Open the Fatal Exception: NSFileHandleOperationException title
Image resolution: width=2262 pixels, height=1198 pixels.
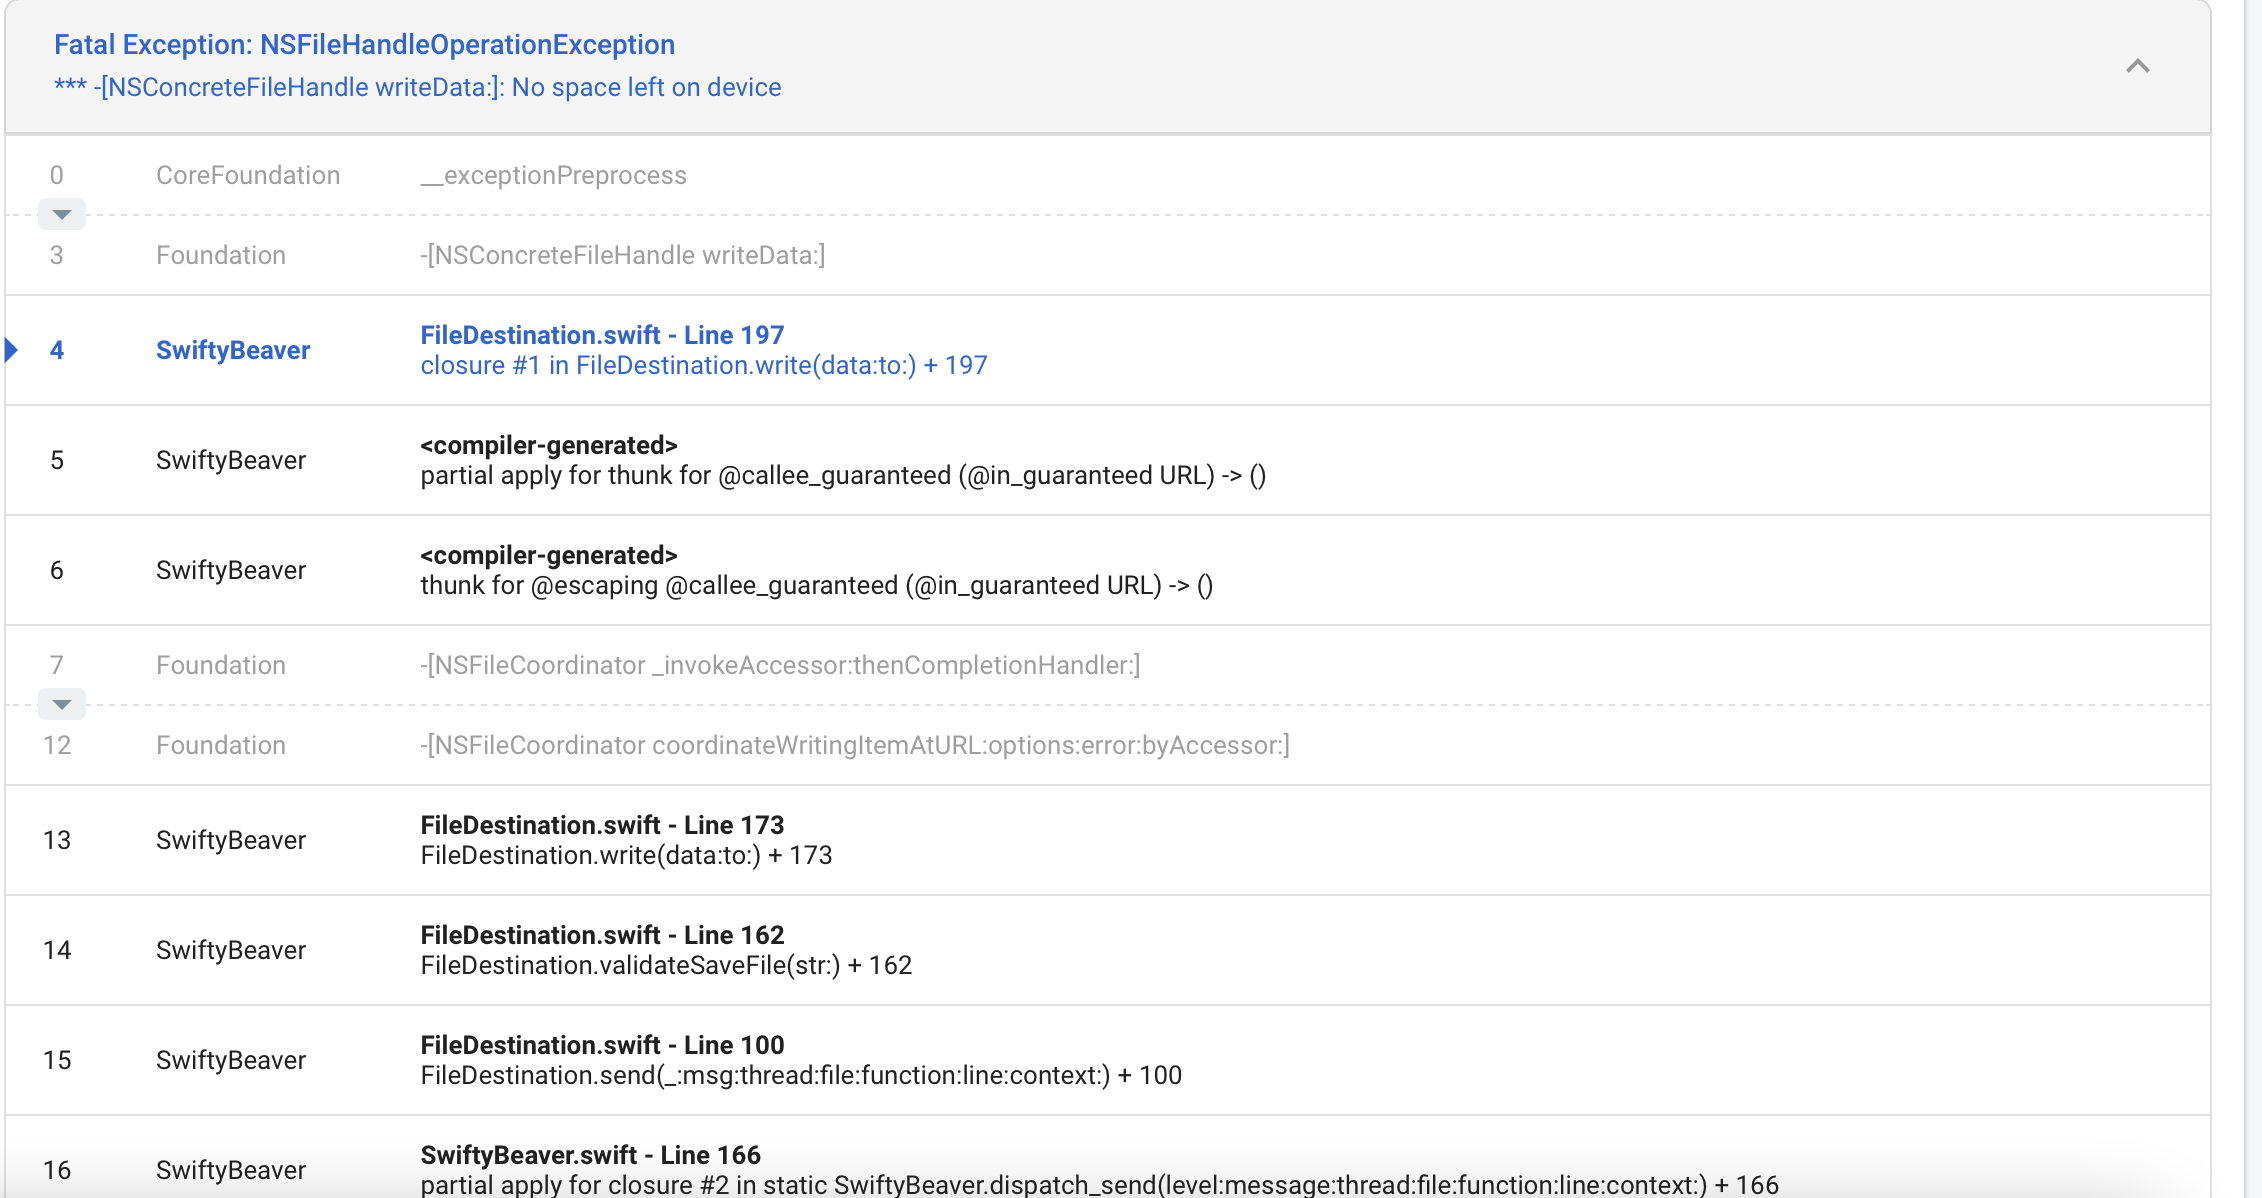(364, 45)
